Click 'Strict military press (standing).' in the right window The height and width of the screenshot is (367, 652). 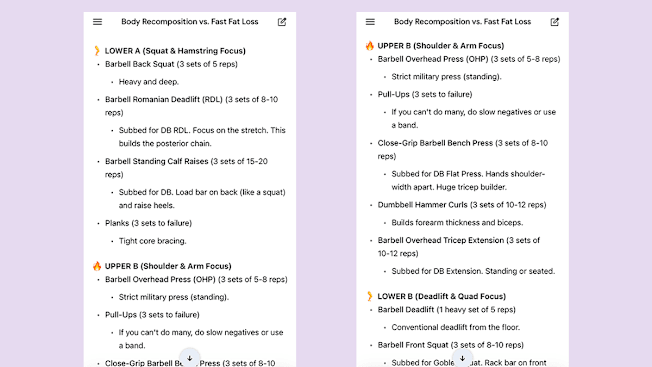pos(447,77)
